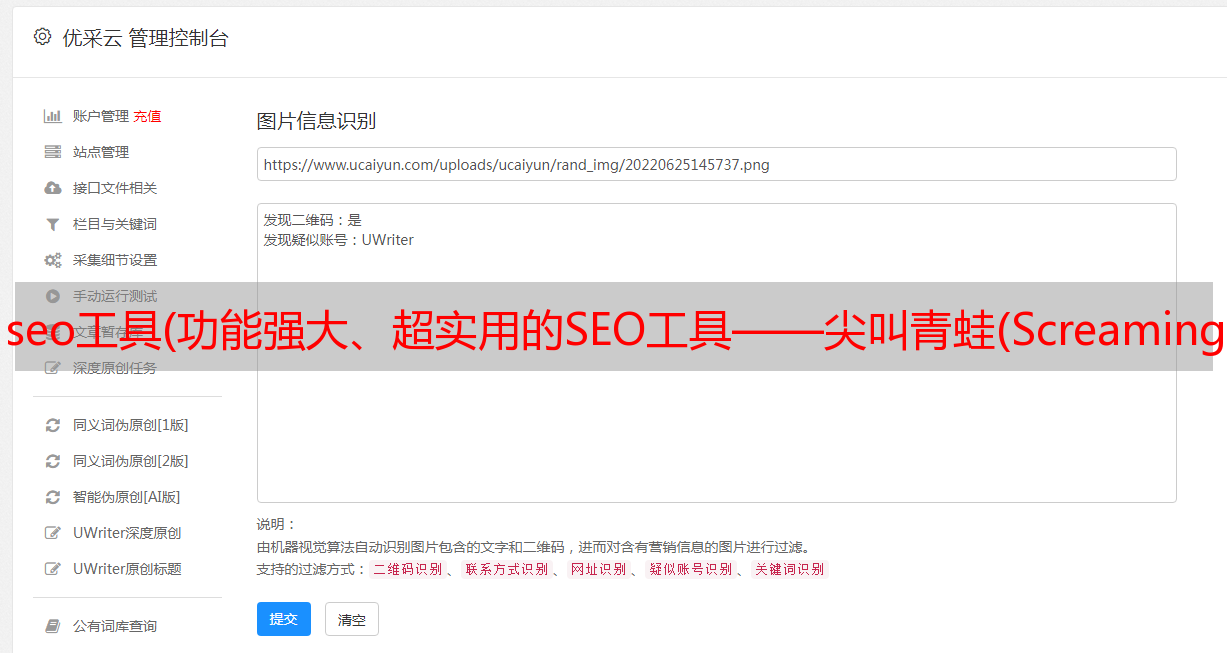Open the 手动运行测试 sidebar item
The height and width of the screenshot is (653, 1227).
click(x=115, y=296)
